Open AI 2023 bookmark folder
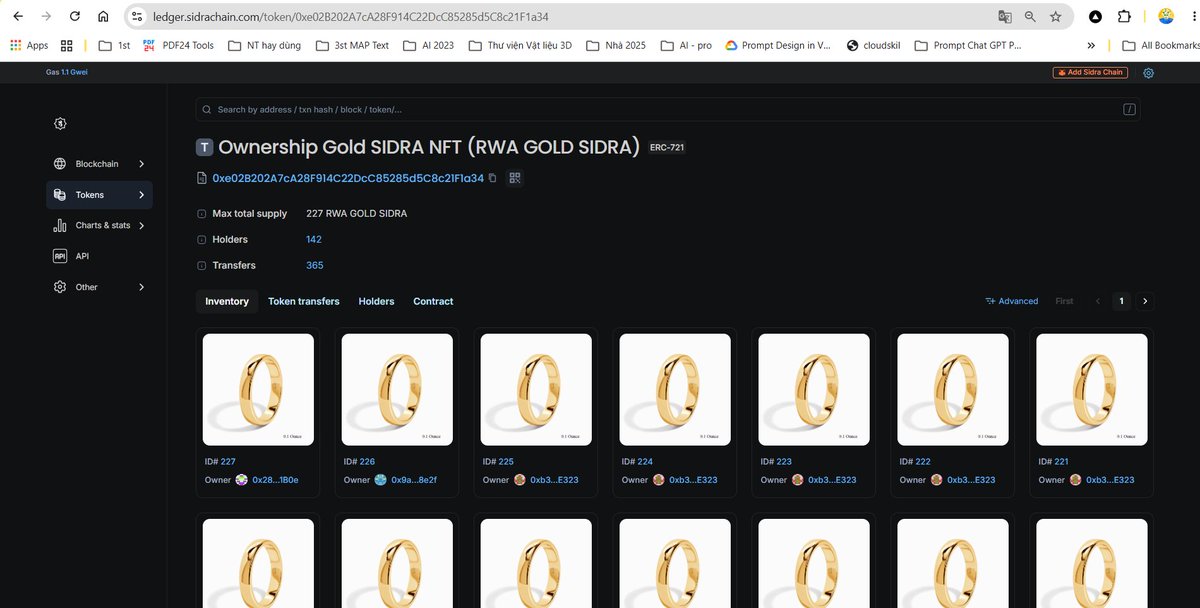Image resolution: width=1200 pixels, height=608 pixels. [x=429, y=45]
